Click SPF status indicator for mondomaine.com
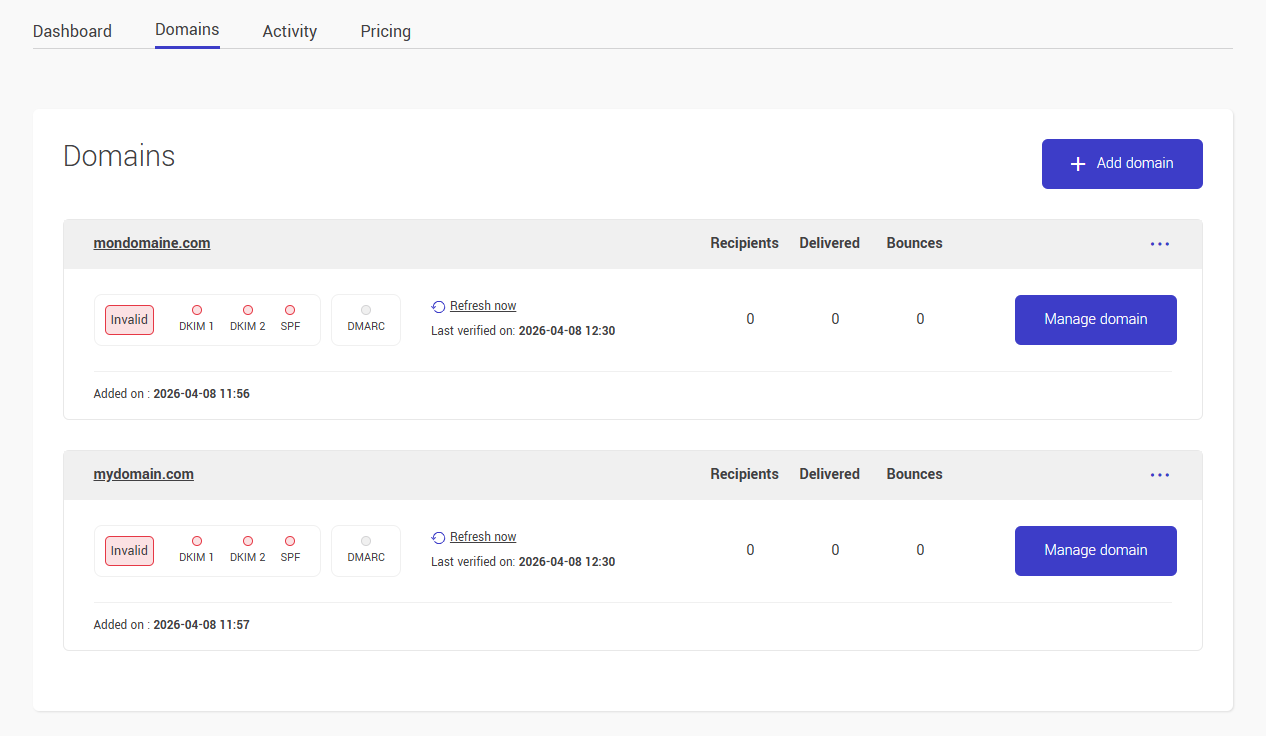1266x736 pixels. click(x=290, y=311)
